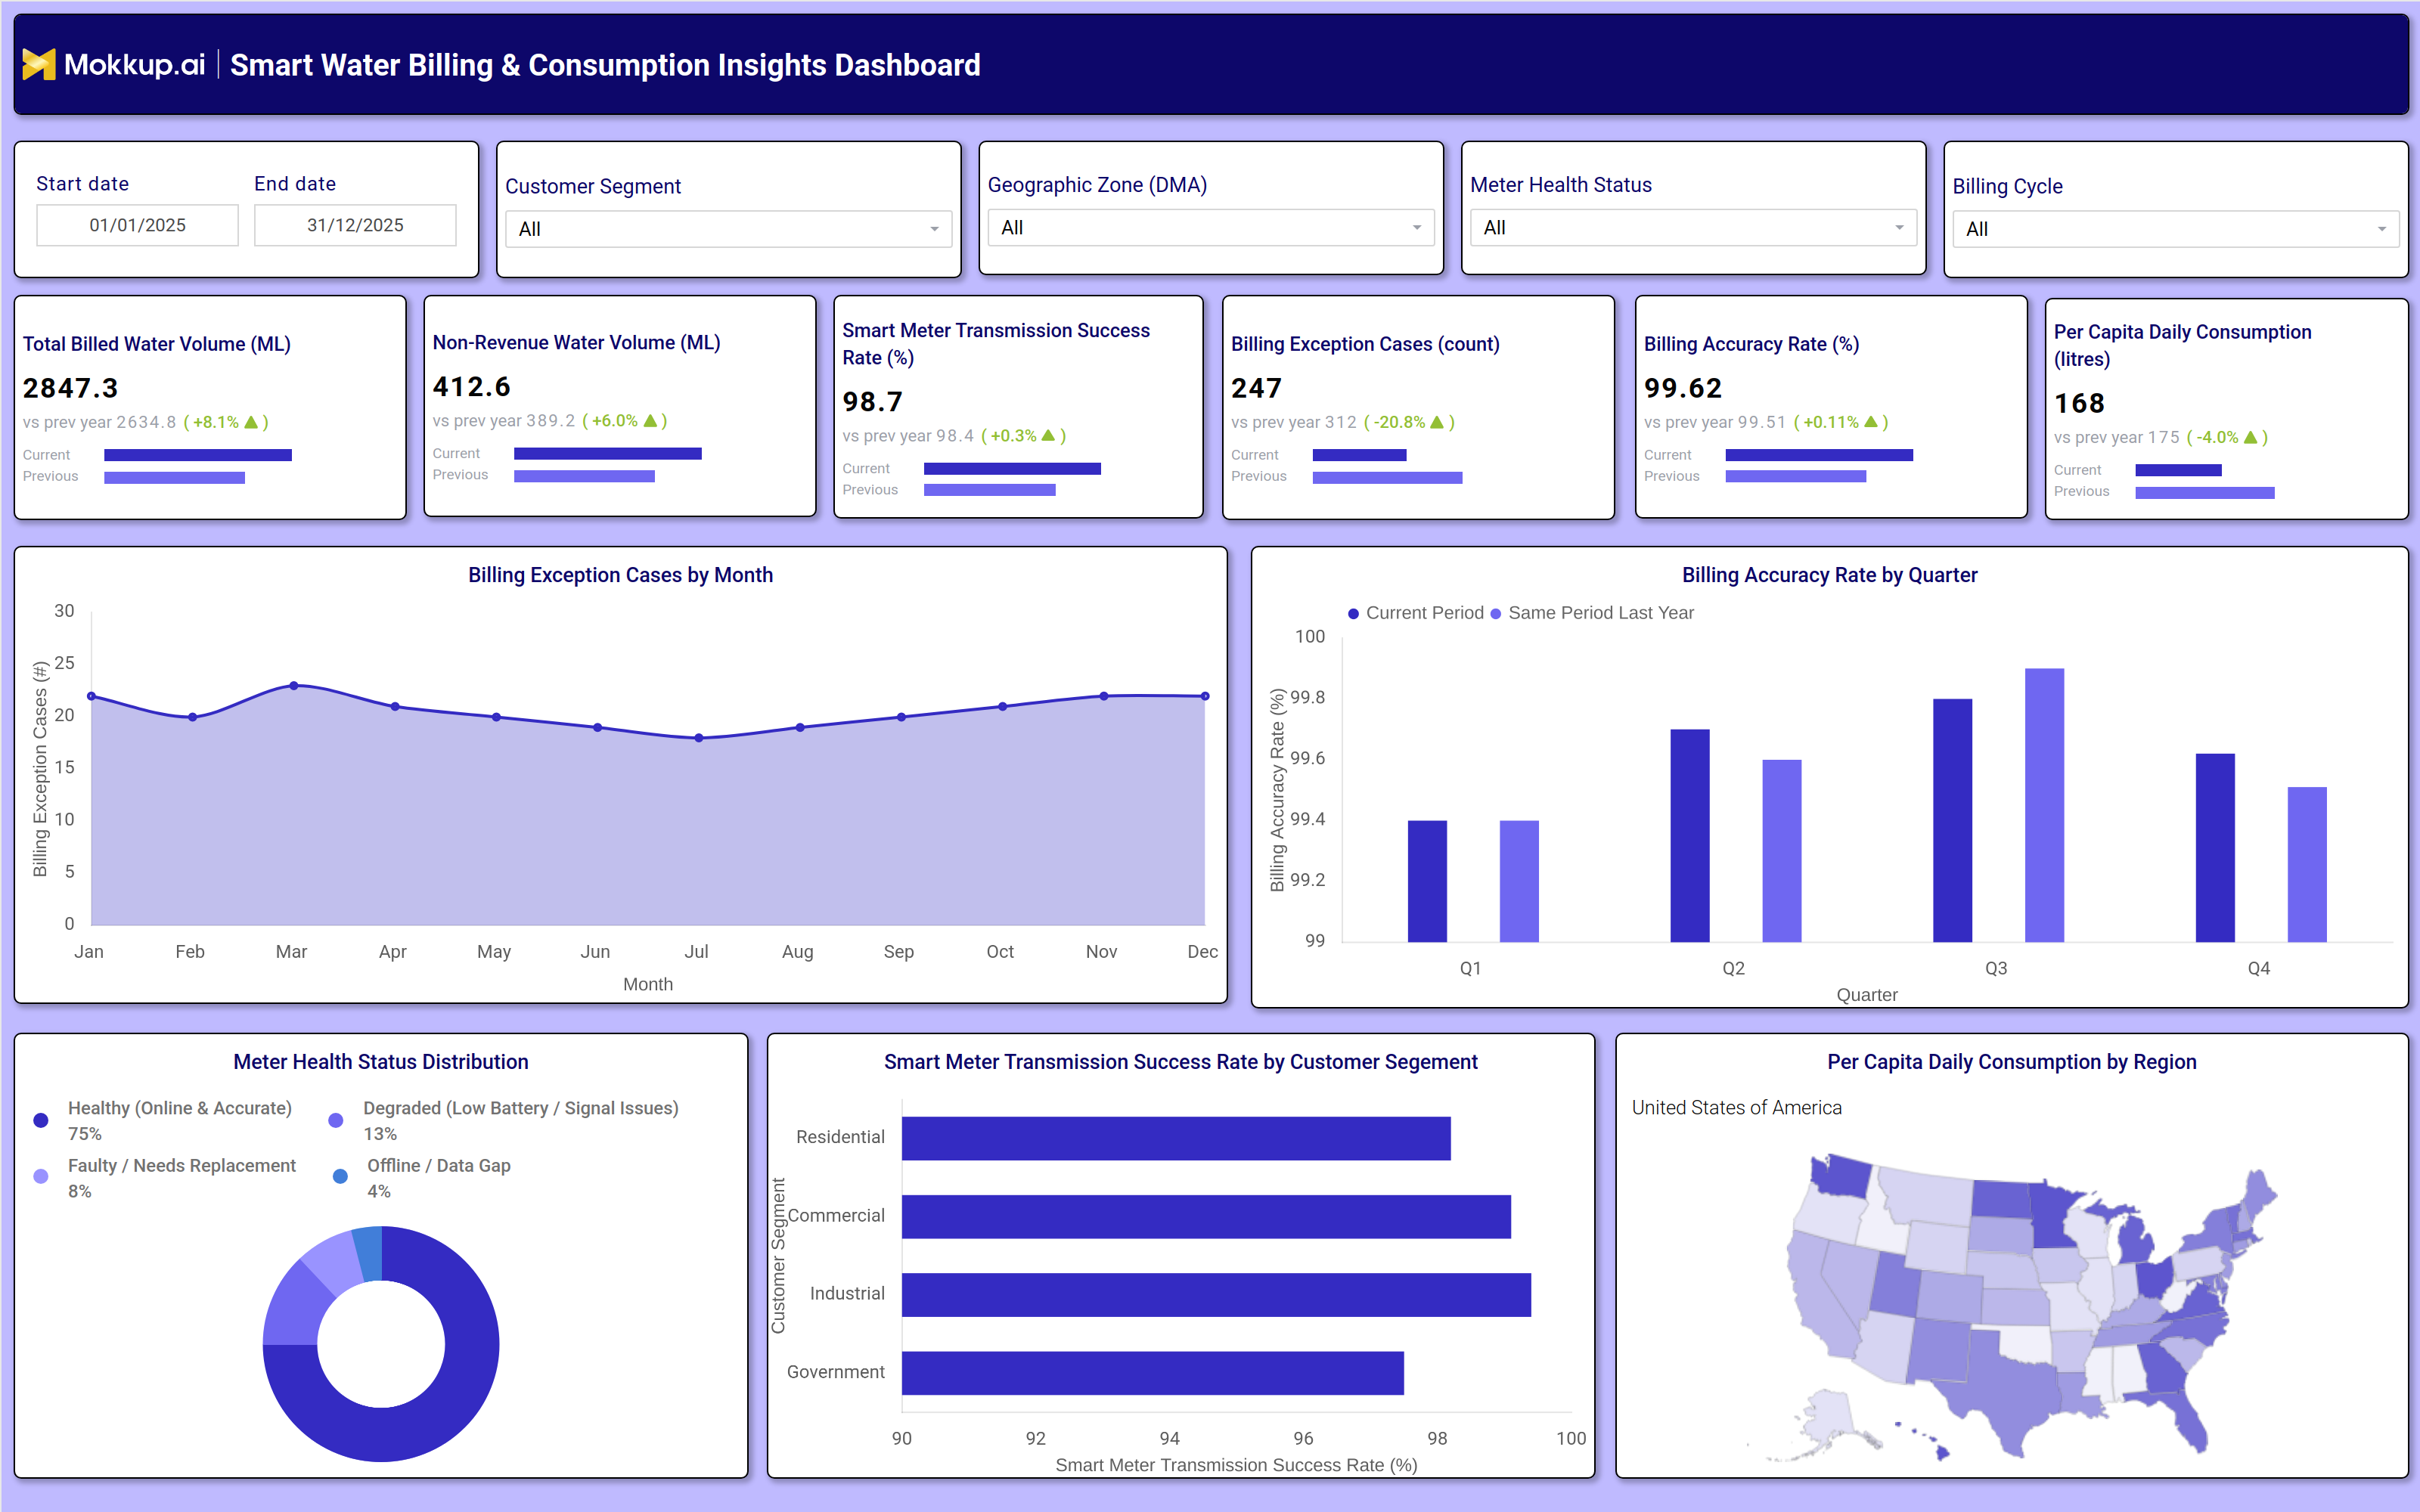Click the Government transmission success bar
The width and height of the screenshot is (2420, 1512).
[1153, 1373]
